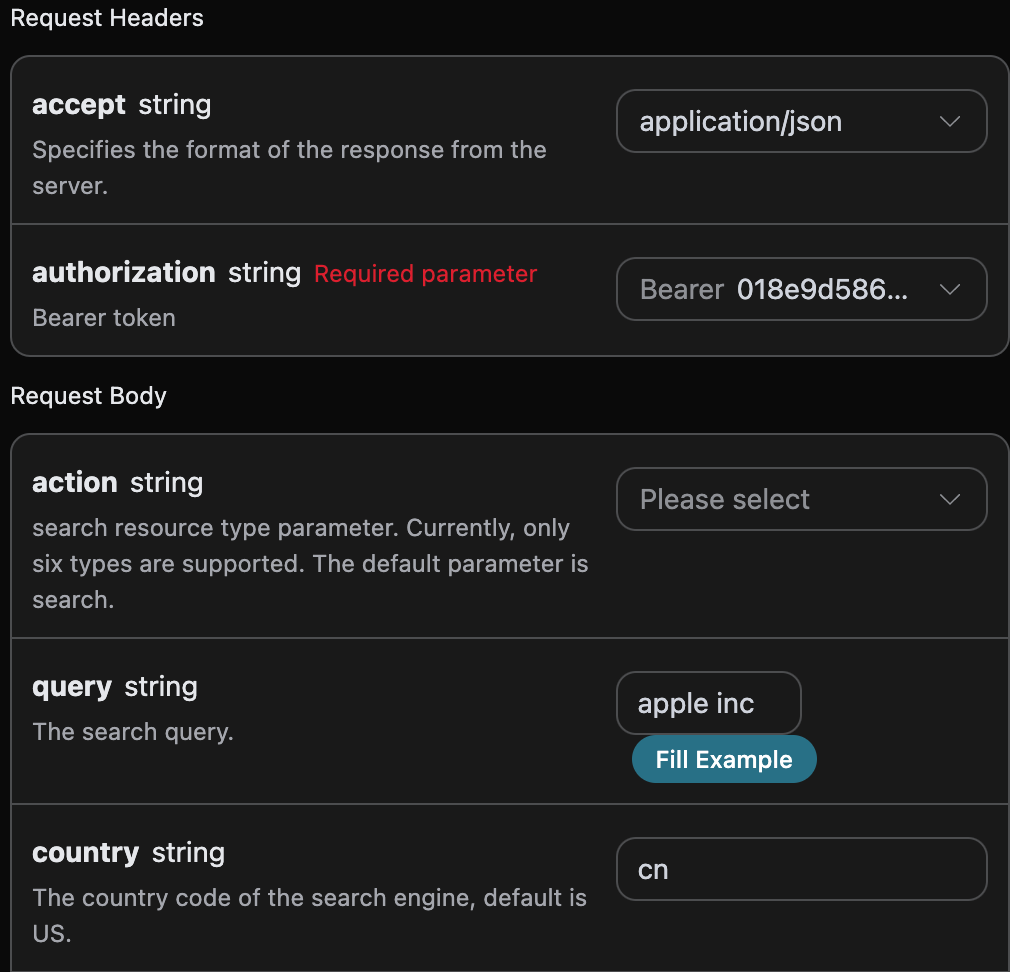Click the 'query' parameter name
This screenshot has height=972, width=1010.
click(72, 687)
